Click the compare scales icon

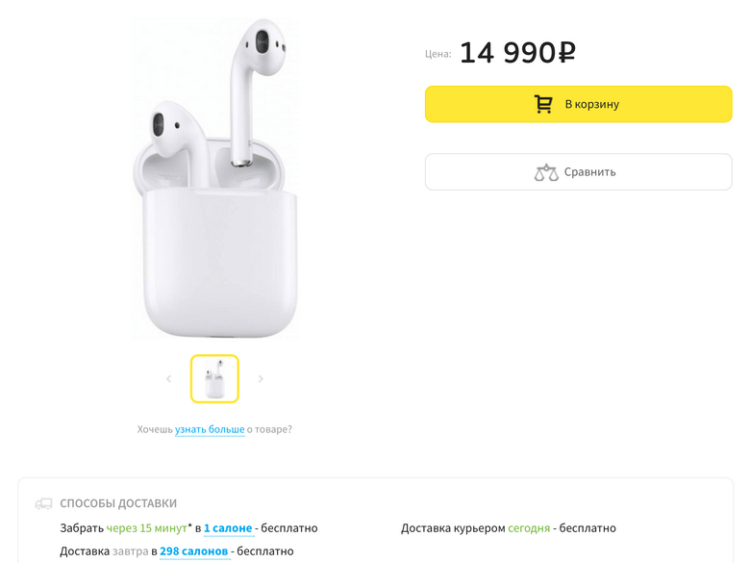(546, 172)
